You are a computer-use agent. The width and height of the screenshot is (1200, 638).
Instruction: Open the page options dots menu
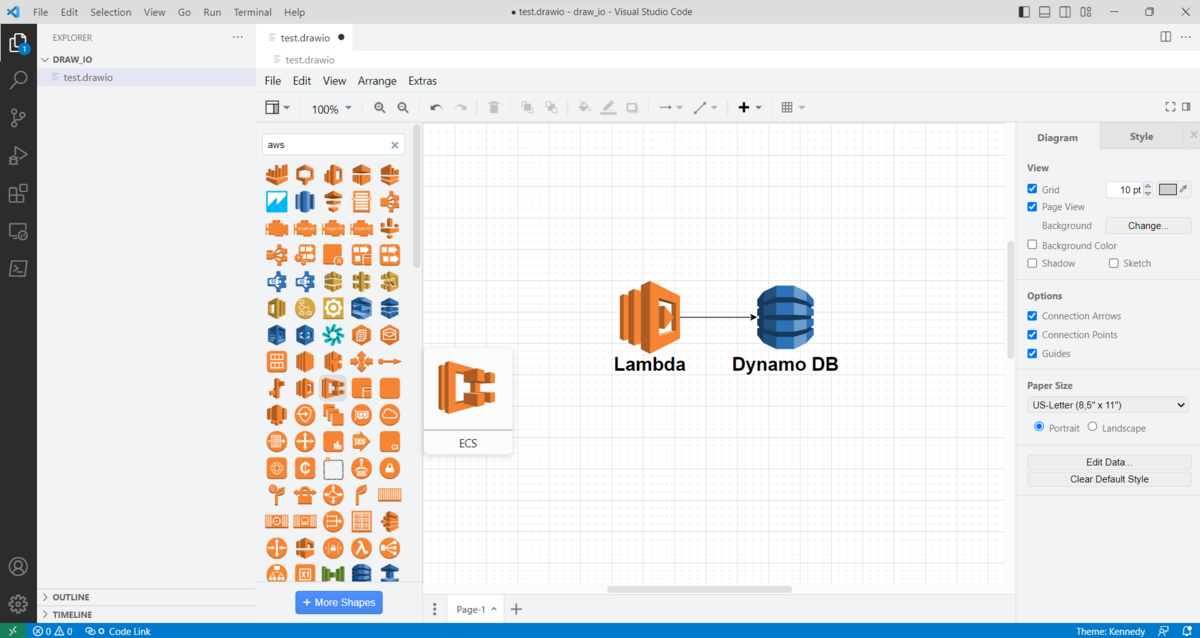click(435, 609)
